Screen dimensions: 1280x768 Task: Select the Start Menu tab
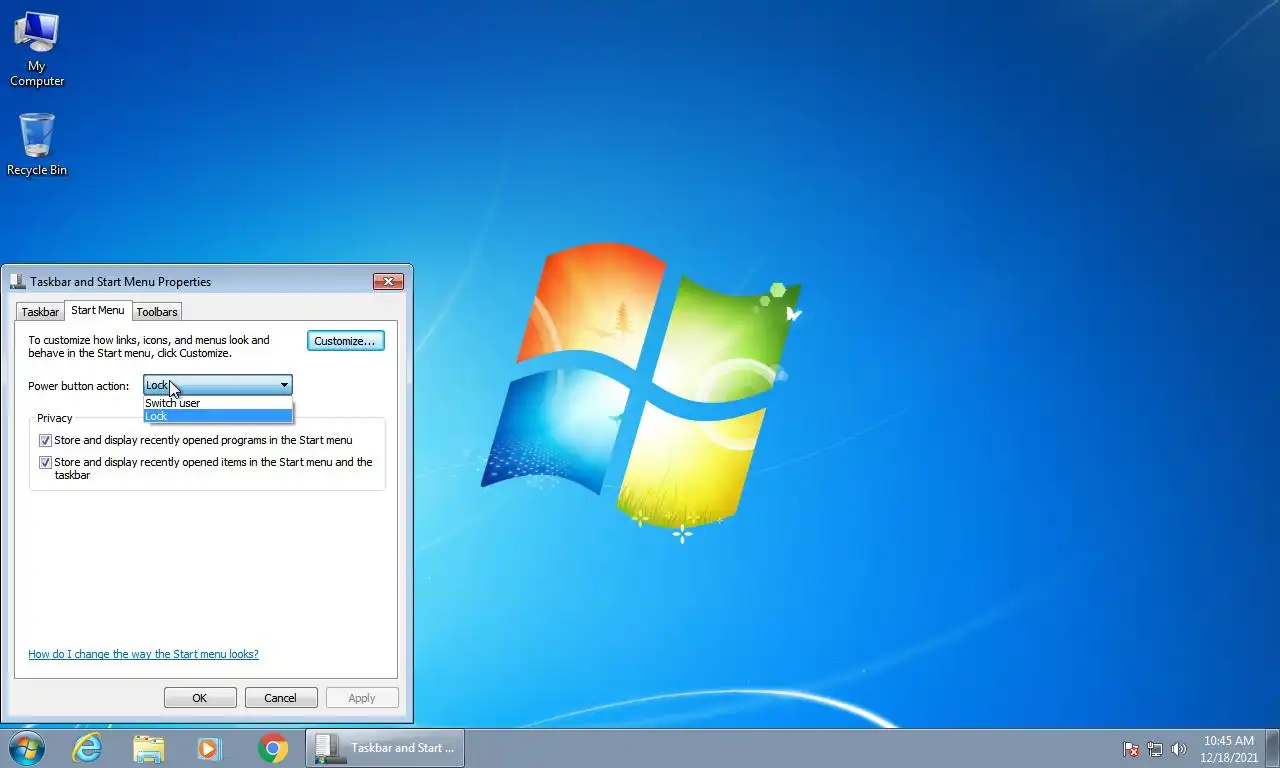pos(98,310)
